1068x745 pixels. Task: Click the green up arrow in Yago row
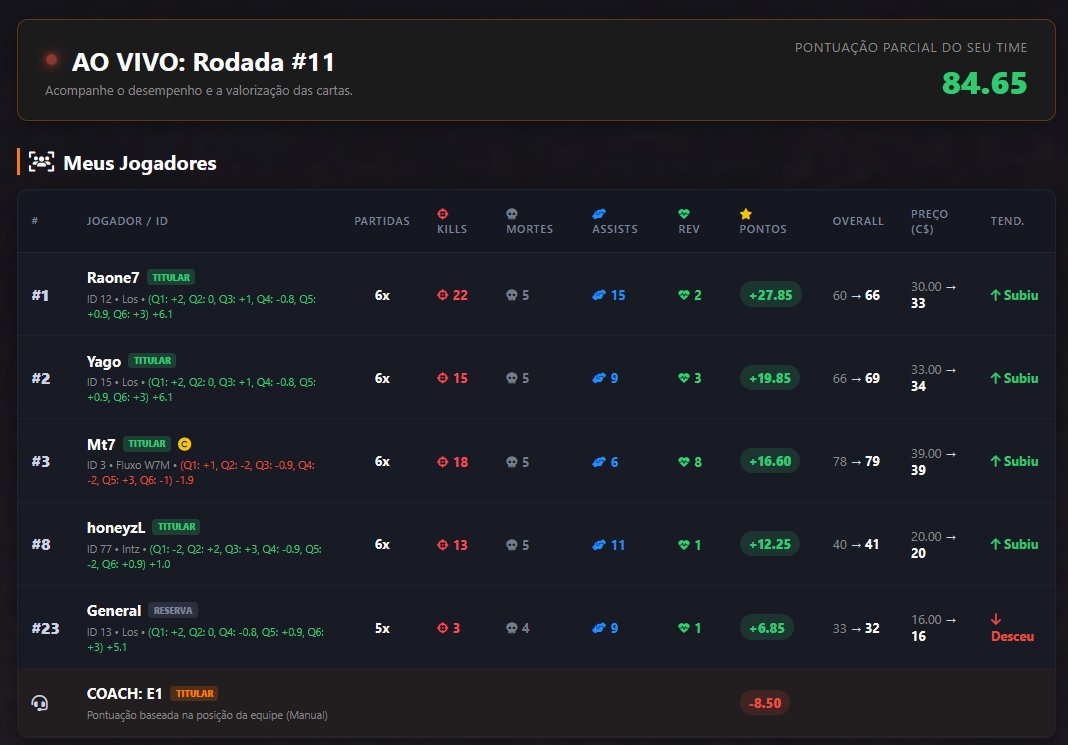[995, 378]
